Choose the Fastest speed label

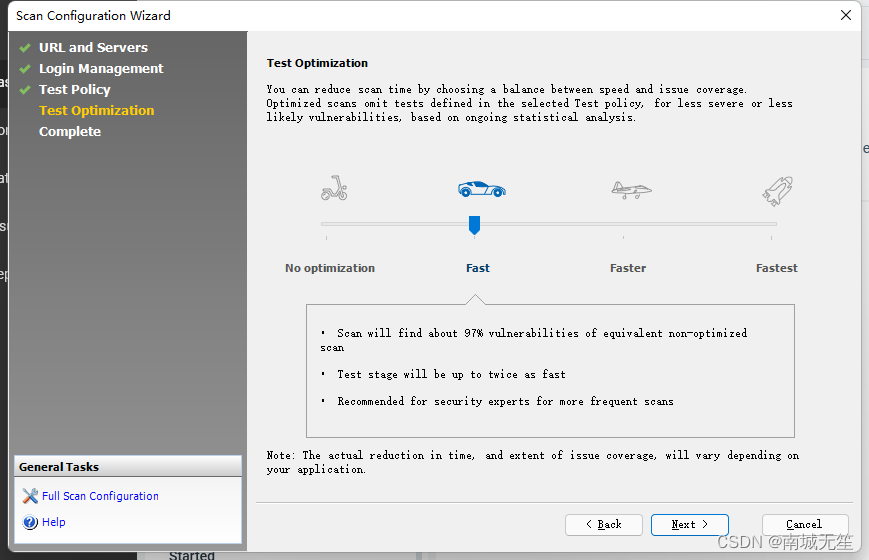click(x=776, y=268)
